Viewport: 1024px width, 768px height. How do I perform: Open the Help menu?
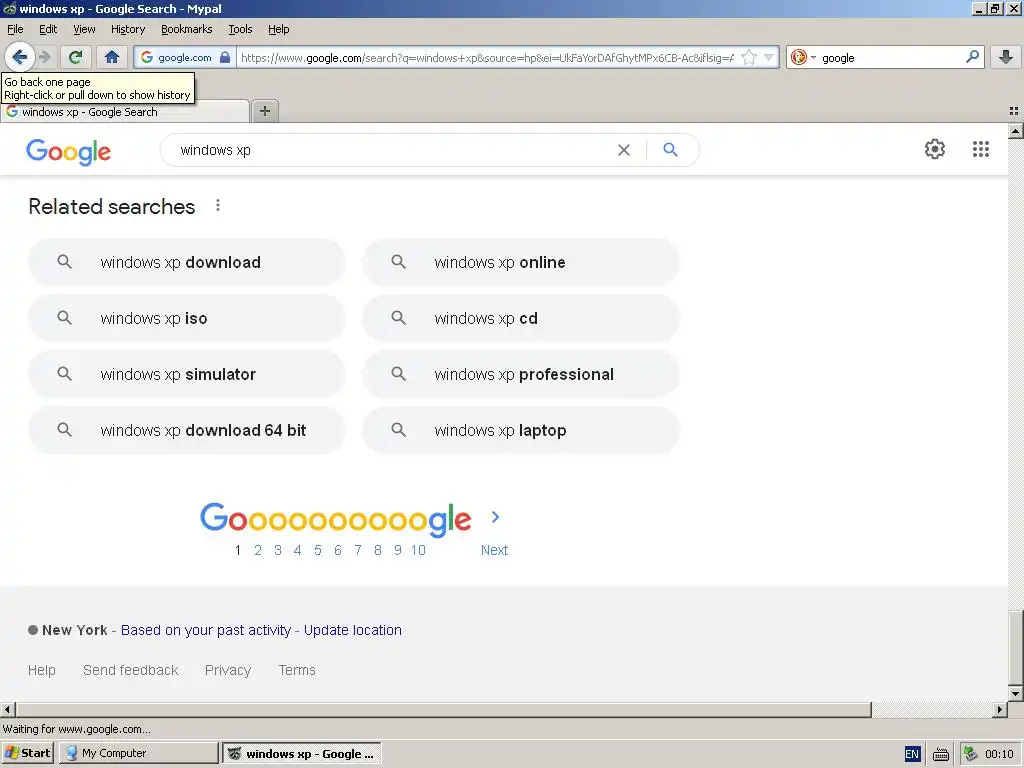point(278,29)
